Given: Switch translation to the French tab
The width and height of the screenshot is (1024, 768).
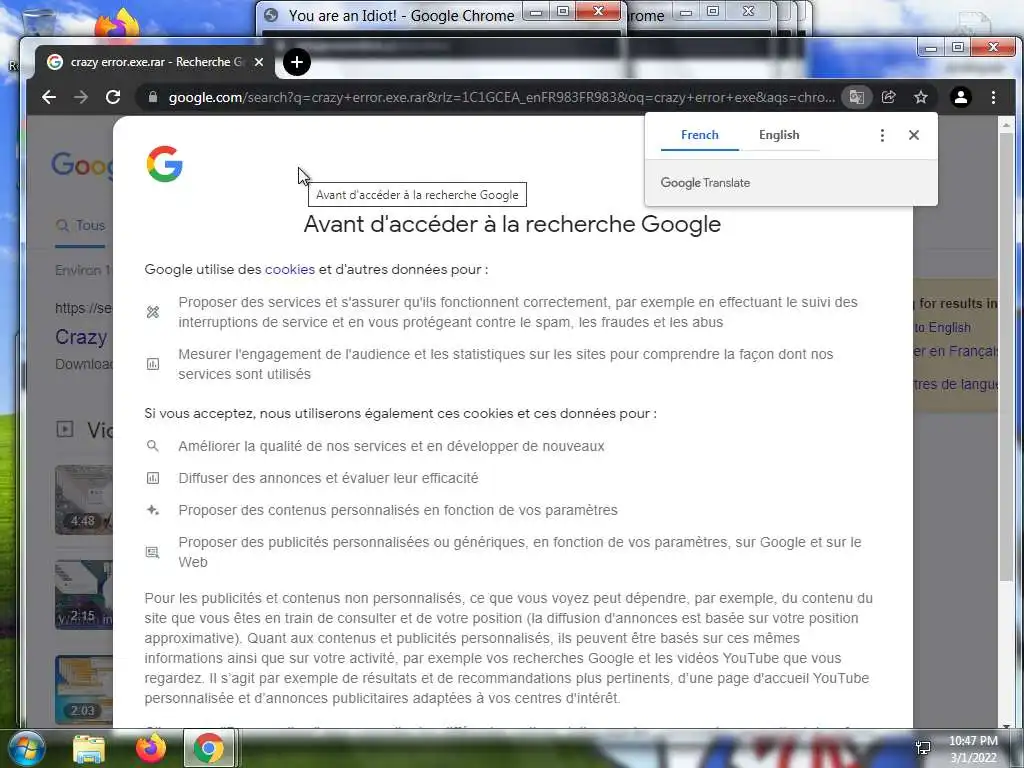Looking at the screenshot, I should pos(699,135).
